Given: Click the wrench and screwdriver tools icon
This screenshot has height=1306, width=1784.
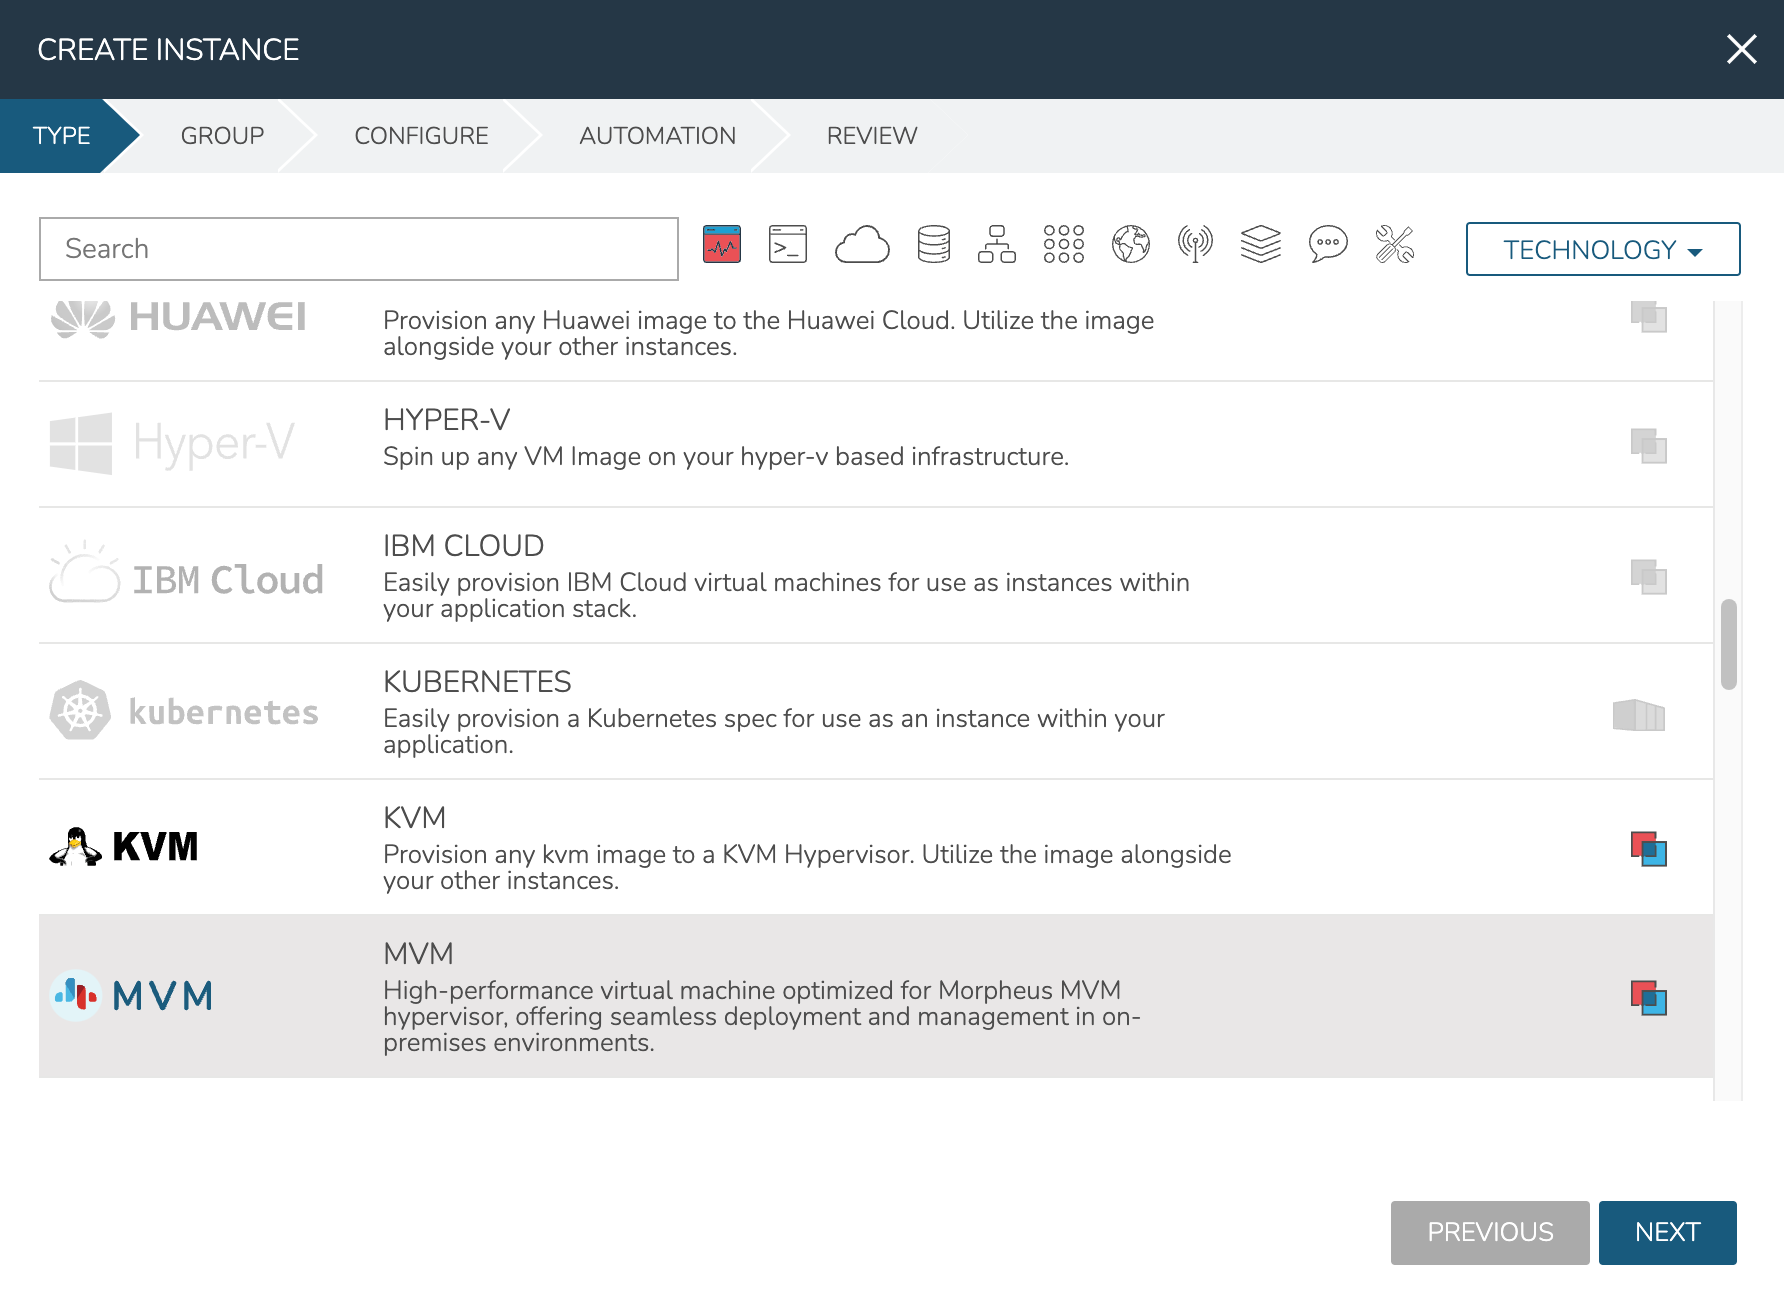Looking at the screenshot, I should click(1394, 245).
